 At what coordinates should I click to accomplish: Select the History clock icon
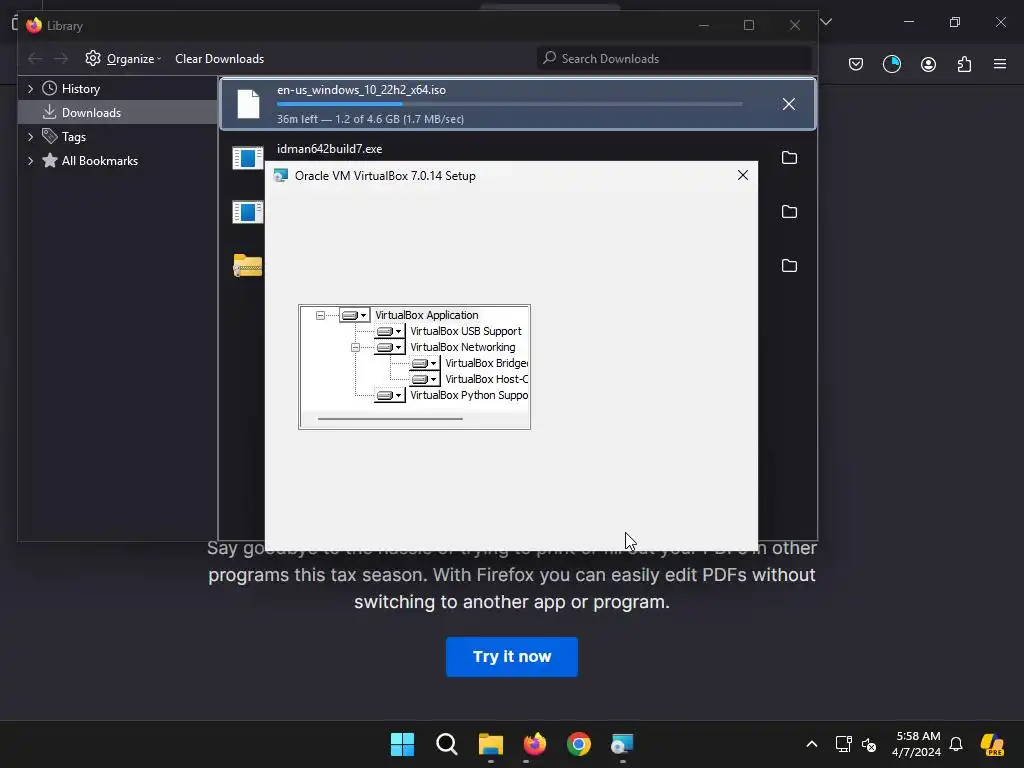(x=50, y=88)
